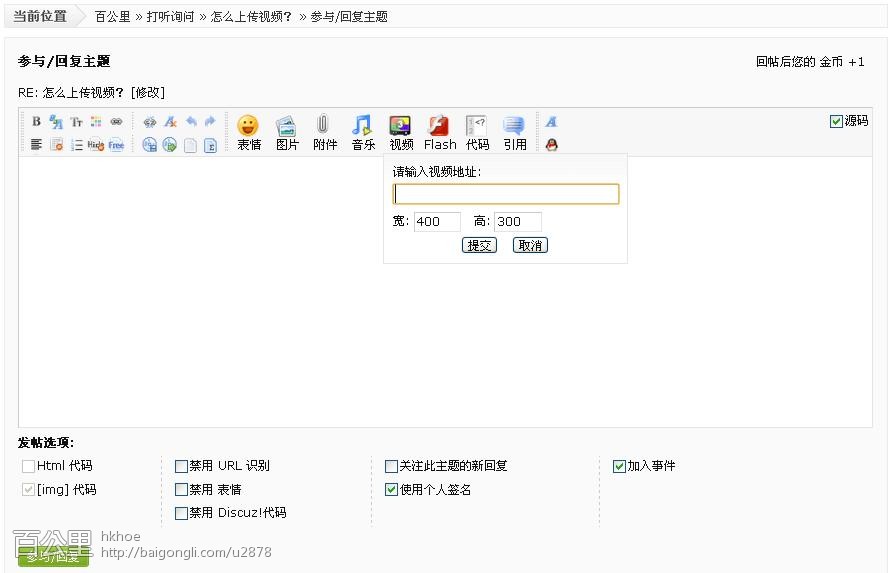Insert an image via 图片
Screen dimensions: 892x573
(287, 133)
